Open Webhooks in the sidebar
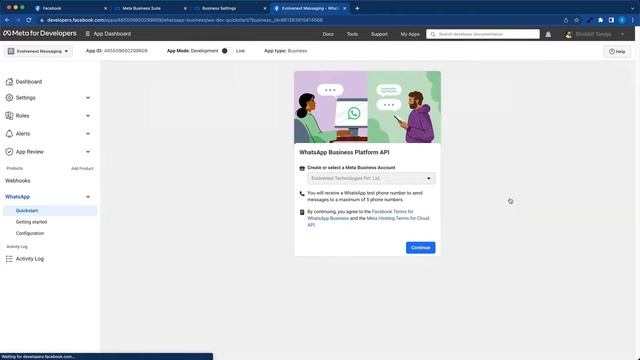The image size is (640, 360). pyautogui.click(x=18, y=181)
